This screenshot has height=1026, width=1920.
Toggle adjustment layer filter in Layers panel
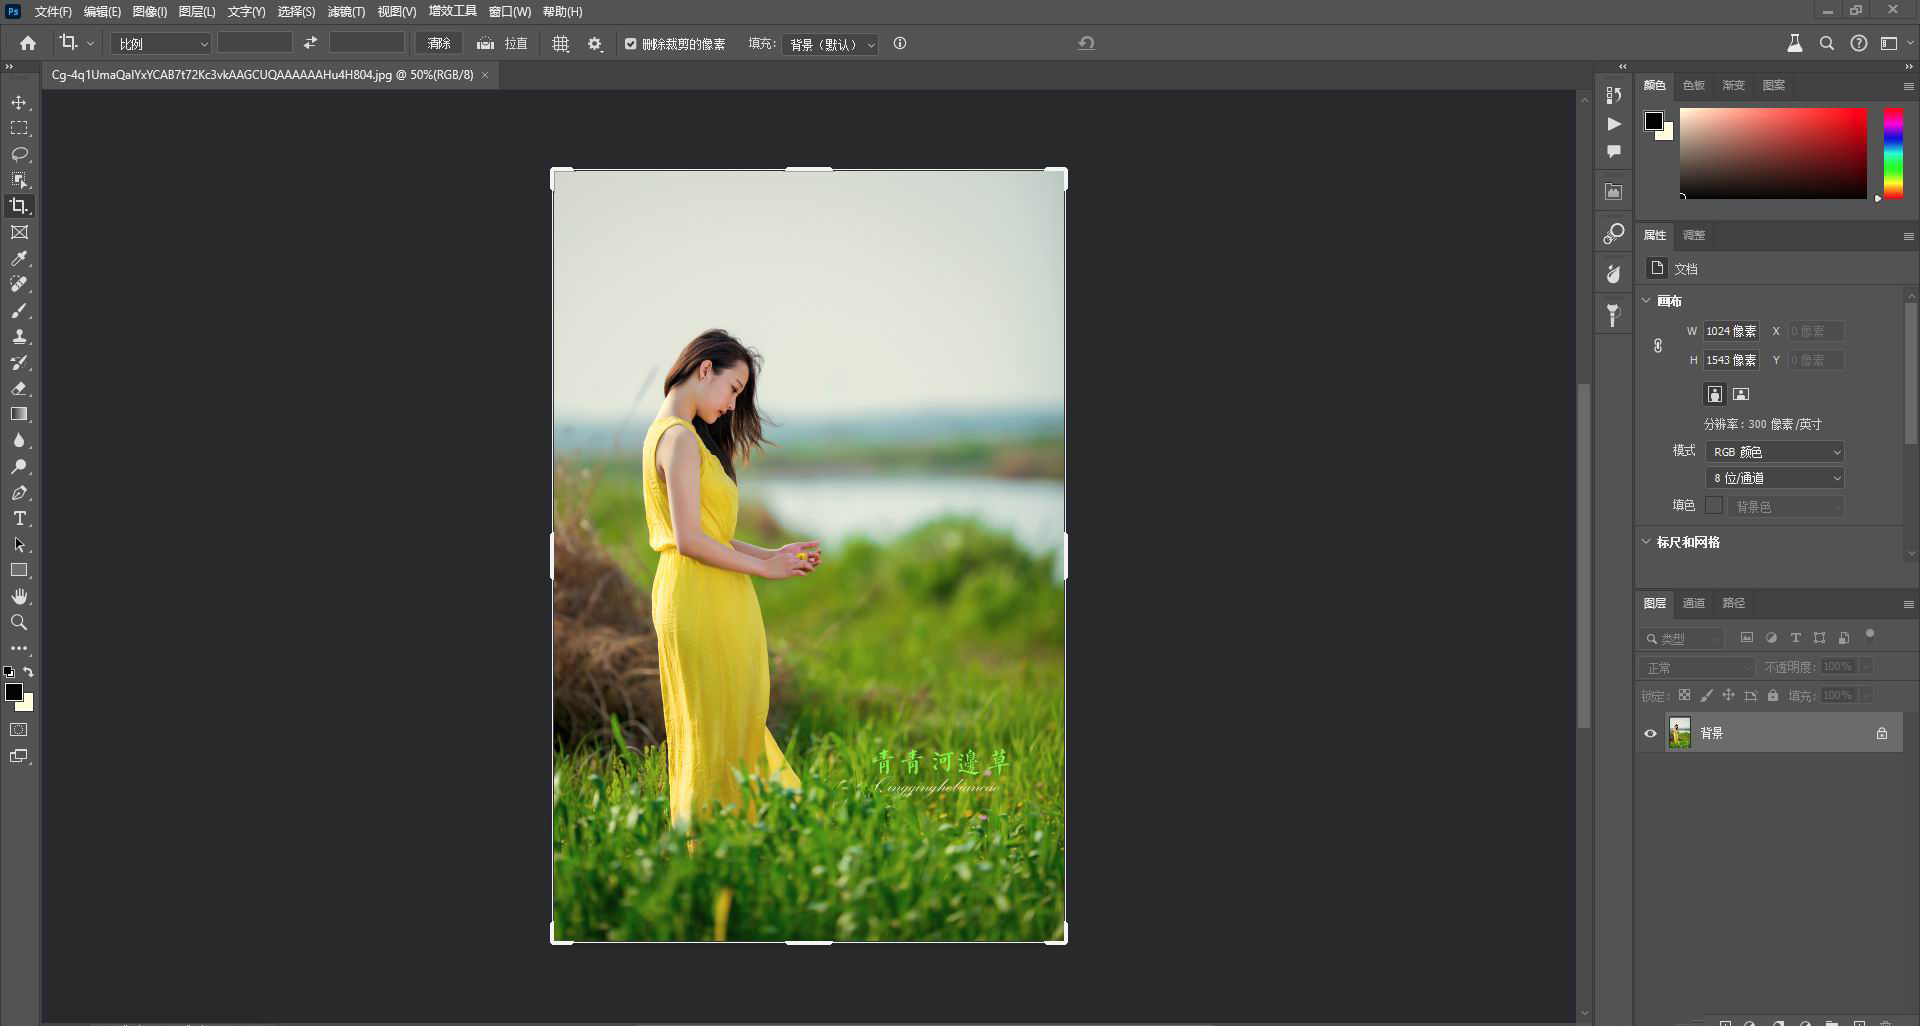(1771, 638)
